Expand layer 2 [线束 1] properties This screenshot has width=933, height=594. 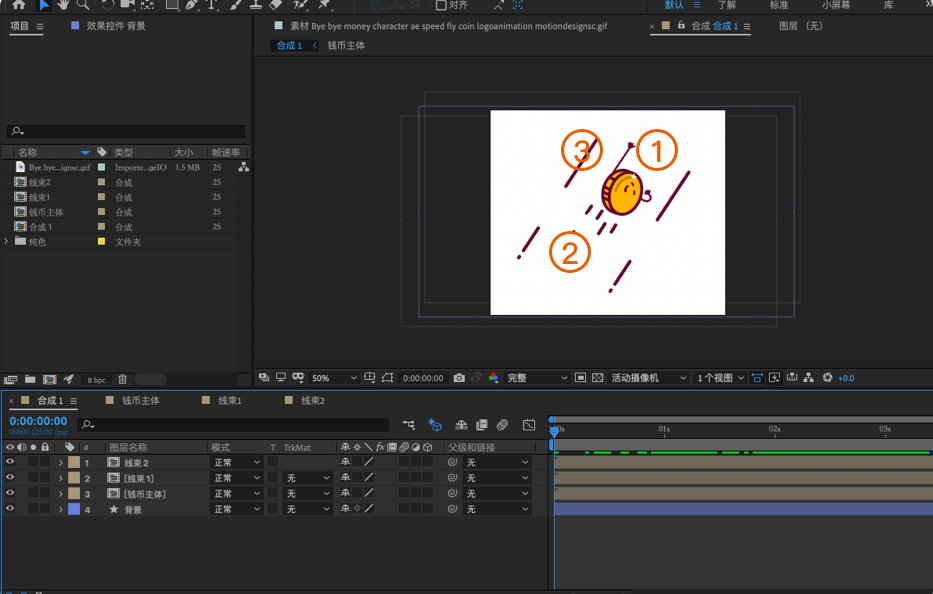[x=61, y=478]
